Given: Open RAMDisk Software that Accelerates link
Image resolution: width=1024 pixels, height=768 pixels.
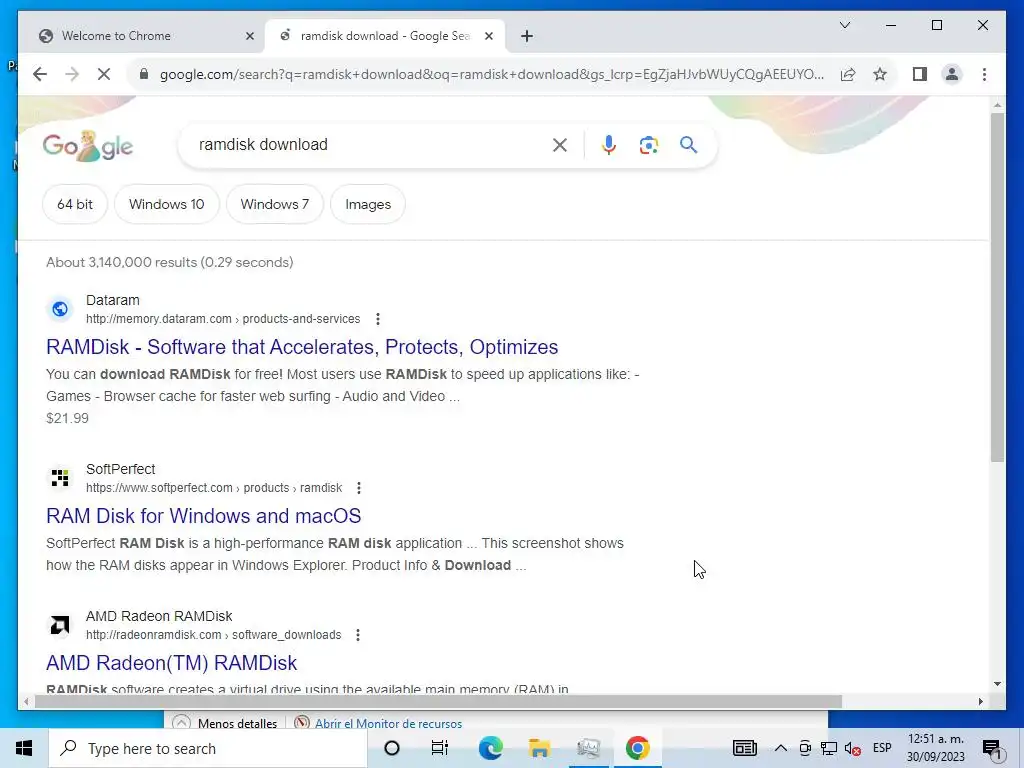Looking at the screenshot, I should (302, 347).
